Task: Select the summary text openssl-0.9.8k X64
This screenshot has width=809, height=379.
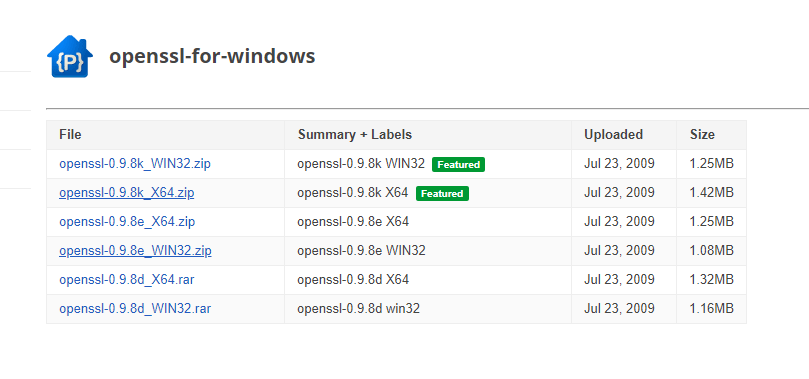Action: point(352,193)
